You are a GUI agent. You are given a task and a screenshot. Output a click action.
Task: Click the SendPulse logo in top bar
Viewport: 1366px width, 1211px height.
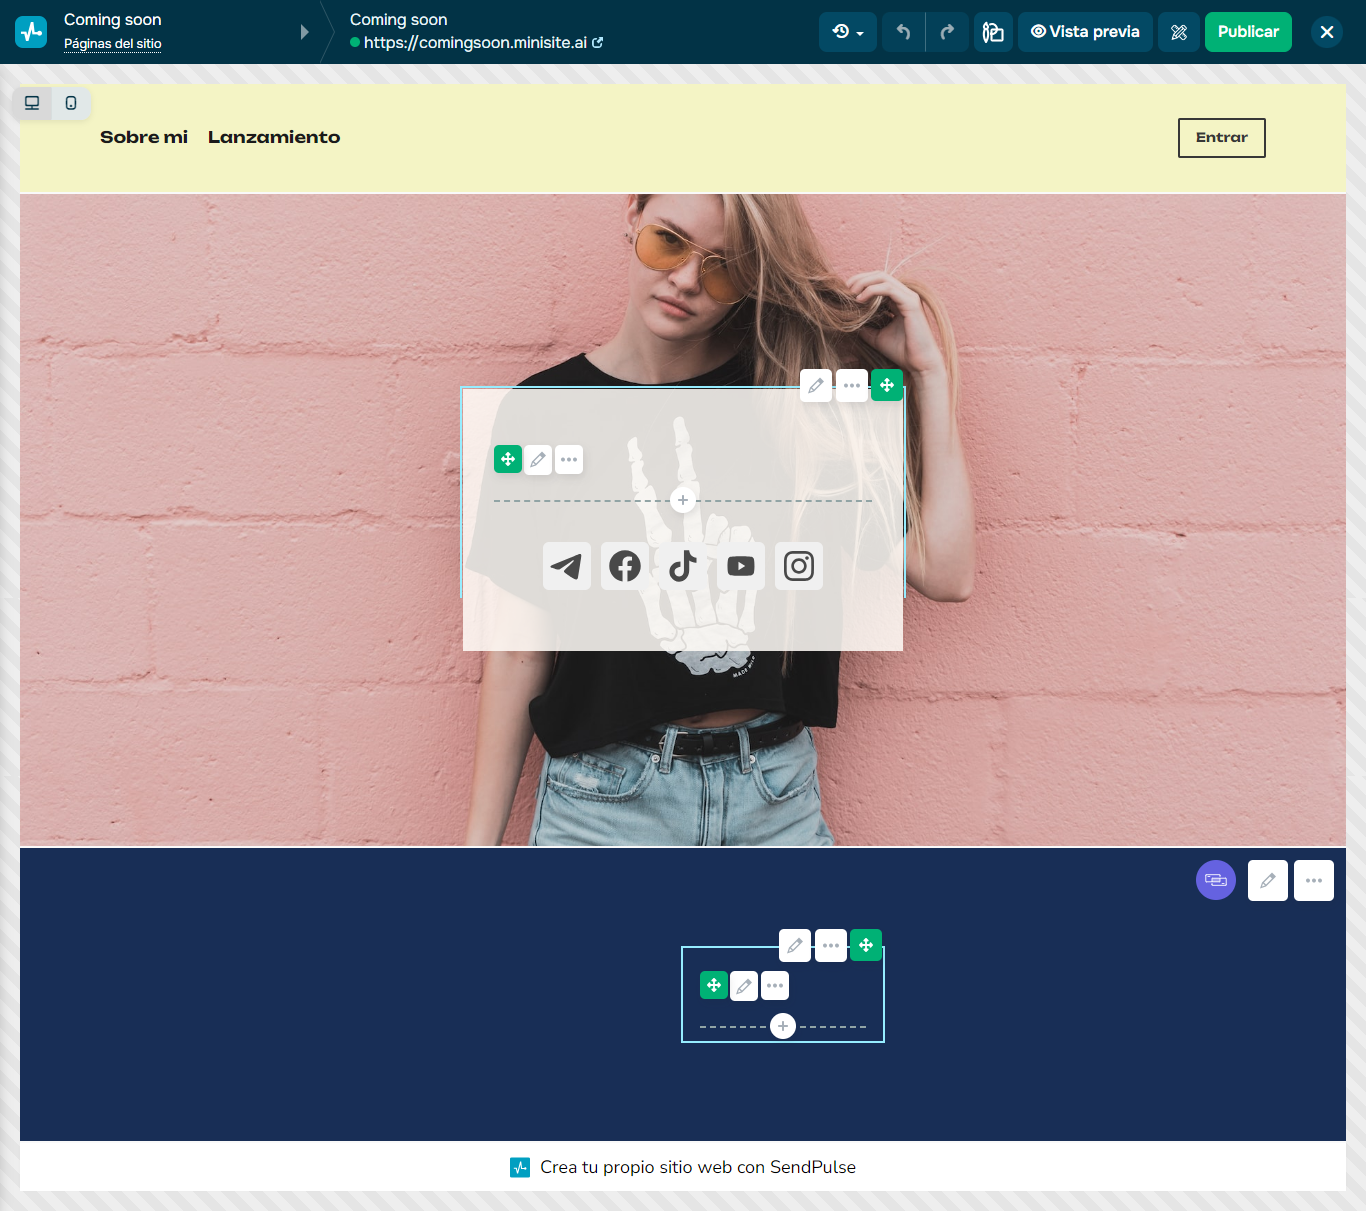point(31,31)
